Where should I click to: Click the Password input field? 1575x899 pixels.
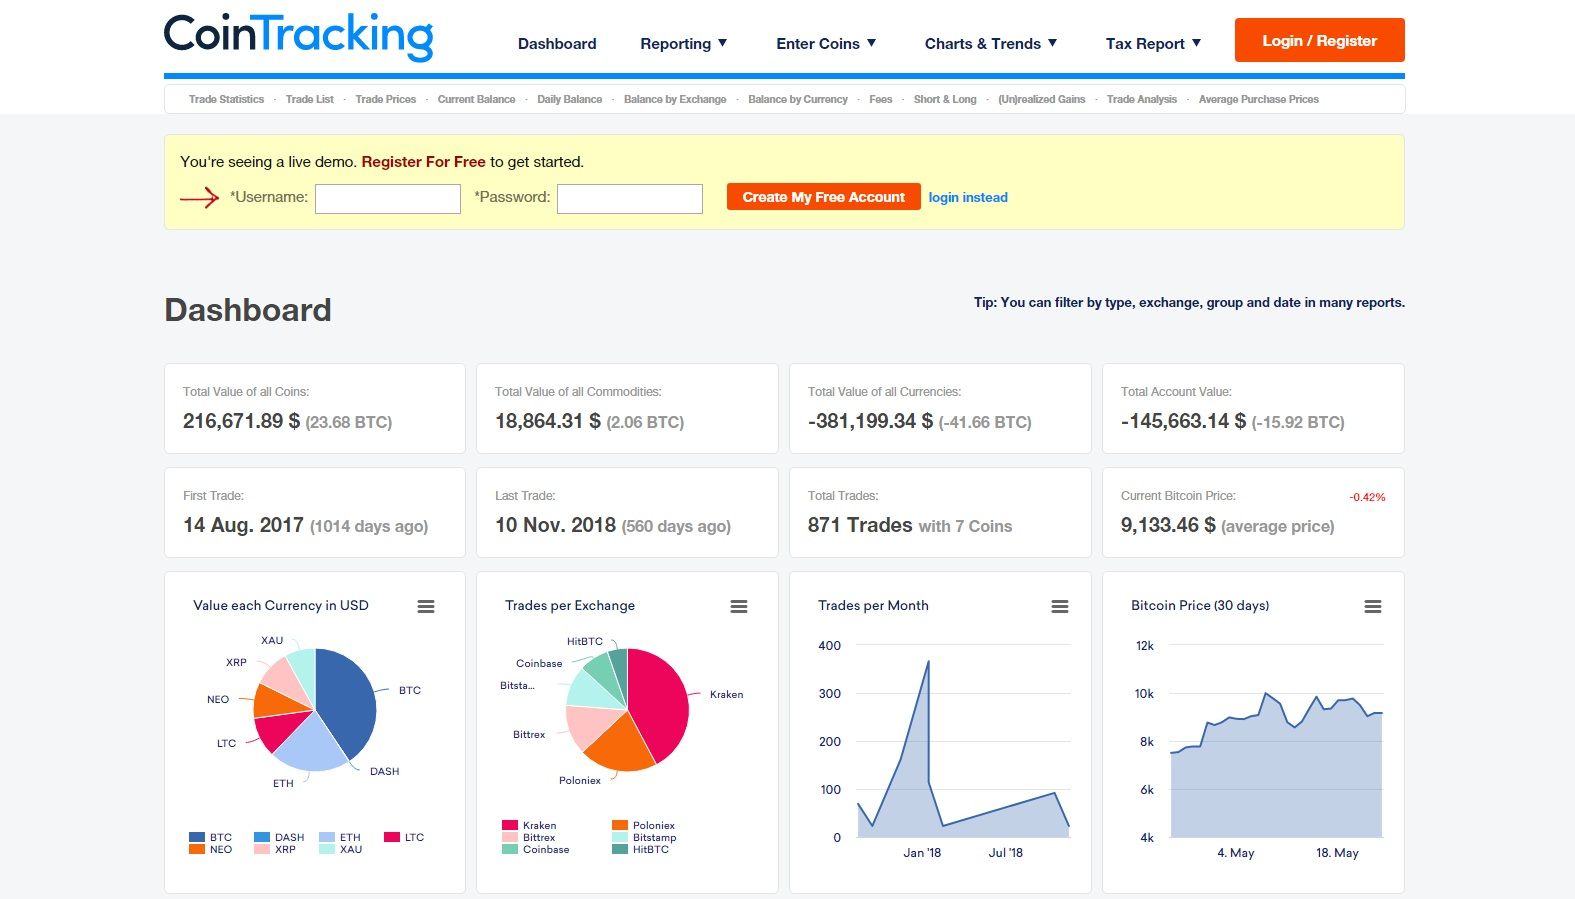pos(629,199)
